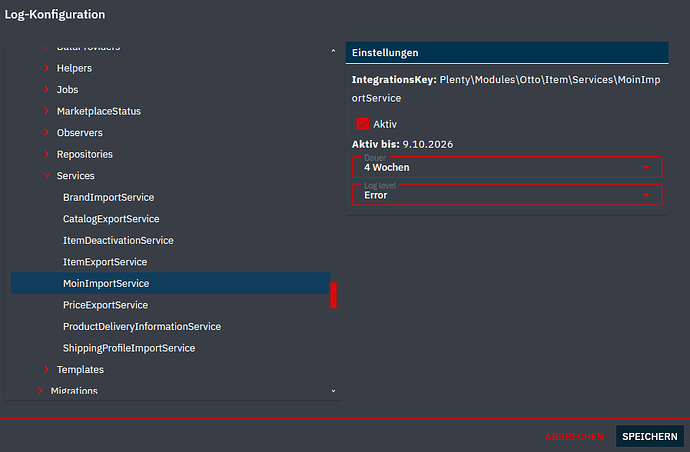Click the IntegrationsKey path text
690x452 pixels.
(506, 89)
